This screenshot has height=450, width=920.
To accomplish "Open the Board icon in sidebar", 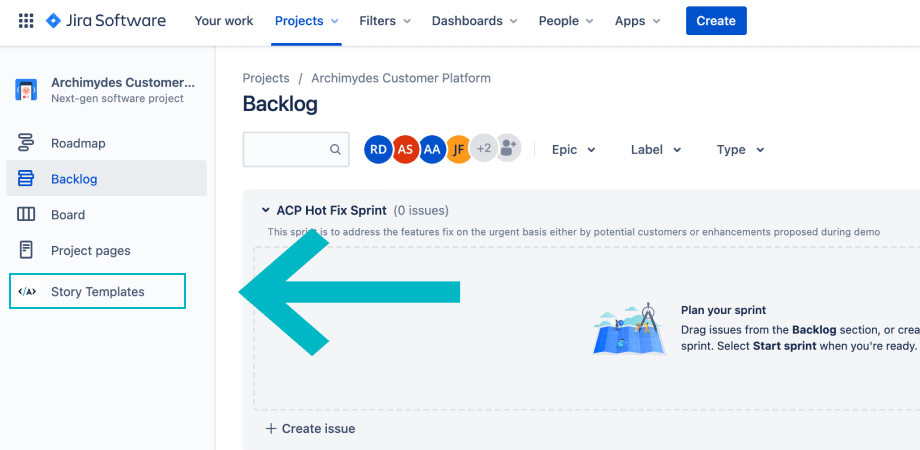I will coord(26,215).
